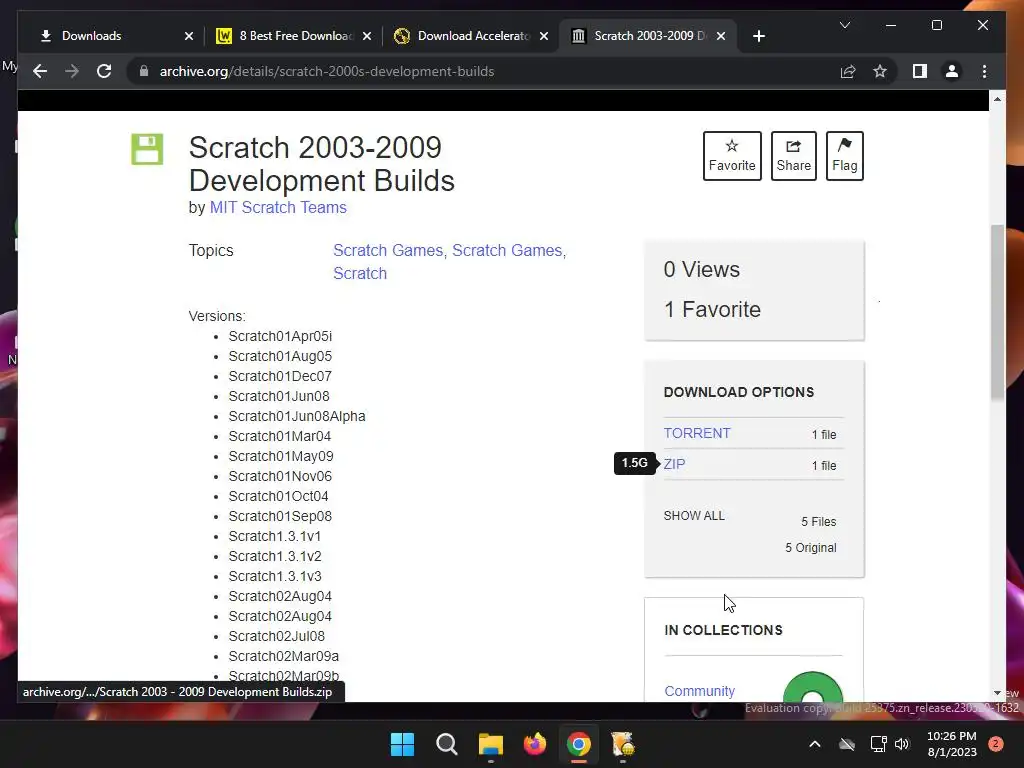Download via the TORRENT link
The image size is (1024, 768).
697,433
